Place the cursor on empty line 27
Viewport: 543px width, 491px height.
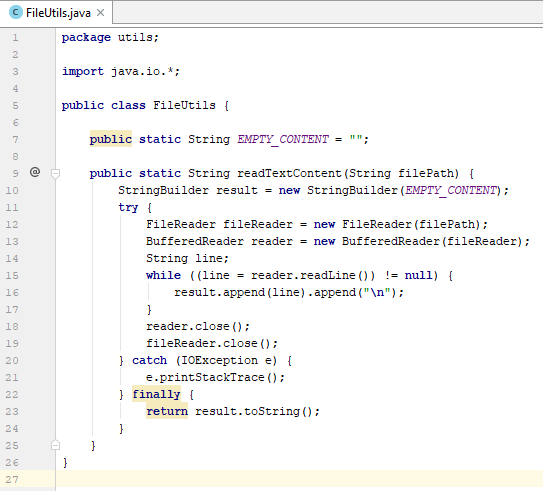(x=299, y=479)
